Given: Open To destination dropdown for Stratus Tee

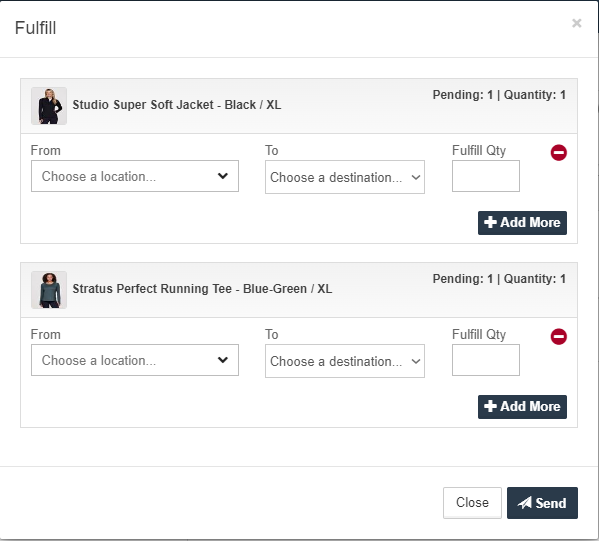Looking at the screenshot, I should (x=345, y=361).
